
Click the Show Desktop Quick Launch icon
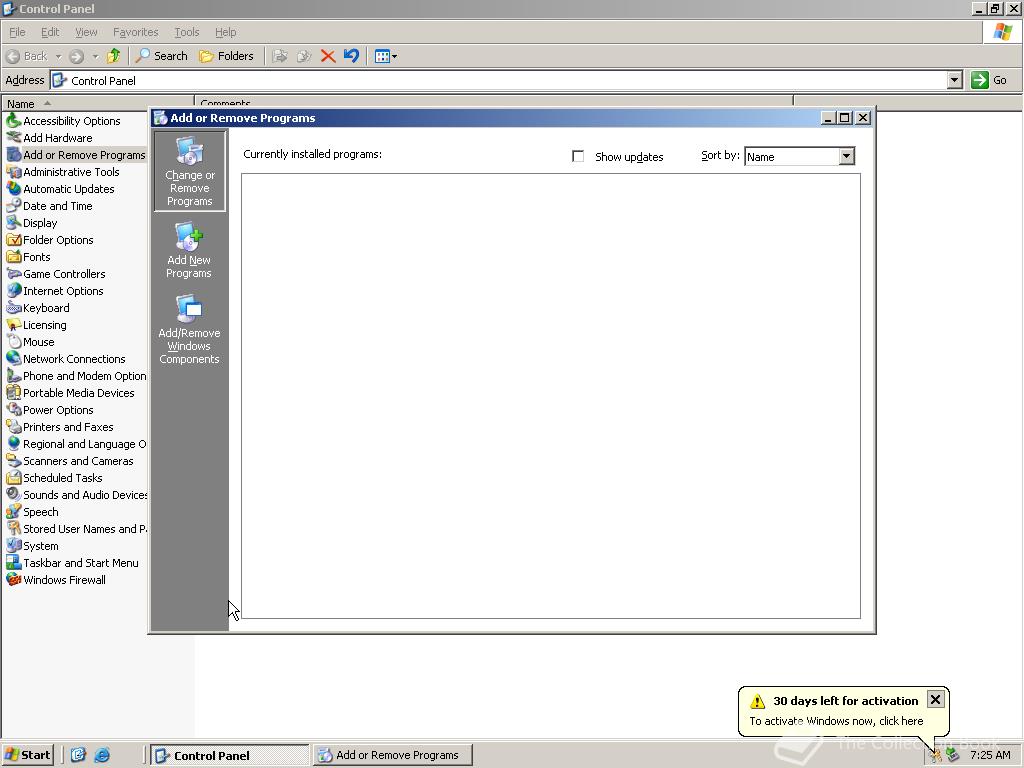point(78,755)
